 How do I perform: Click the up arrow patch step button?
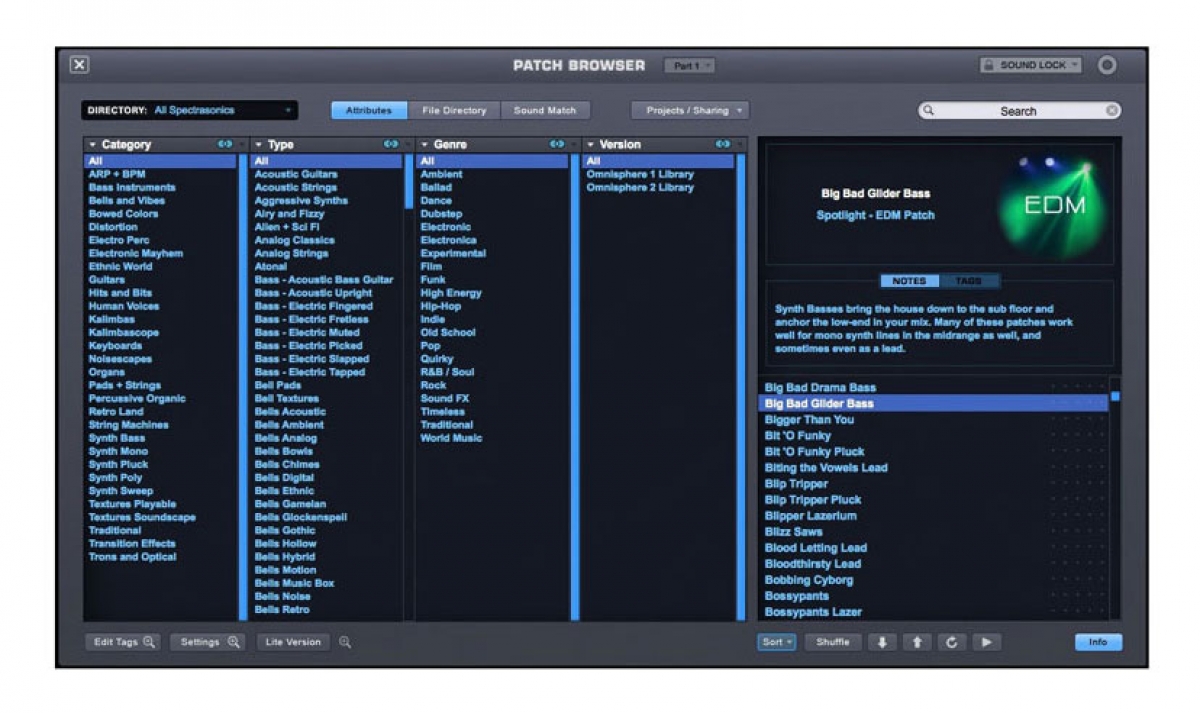click(x=917, y=642)
